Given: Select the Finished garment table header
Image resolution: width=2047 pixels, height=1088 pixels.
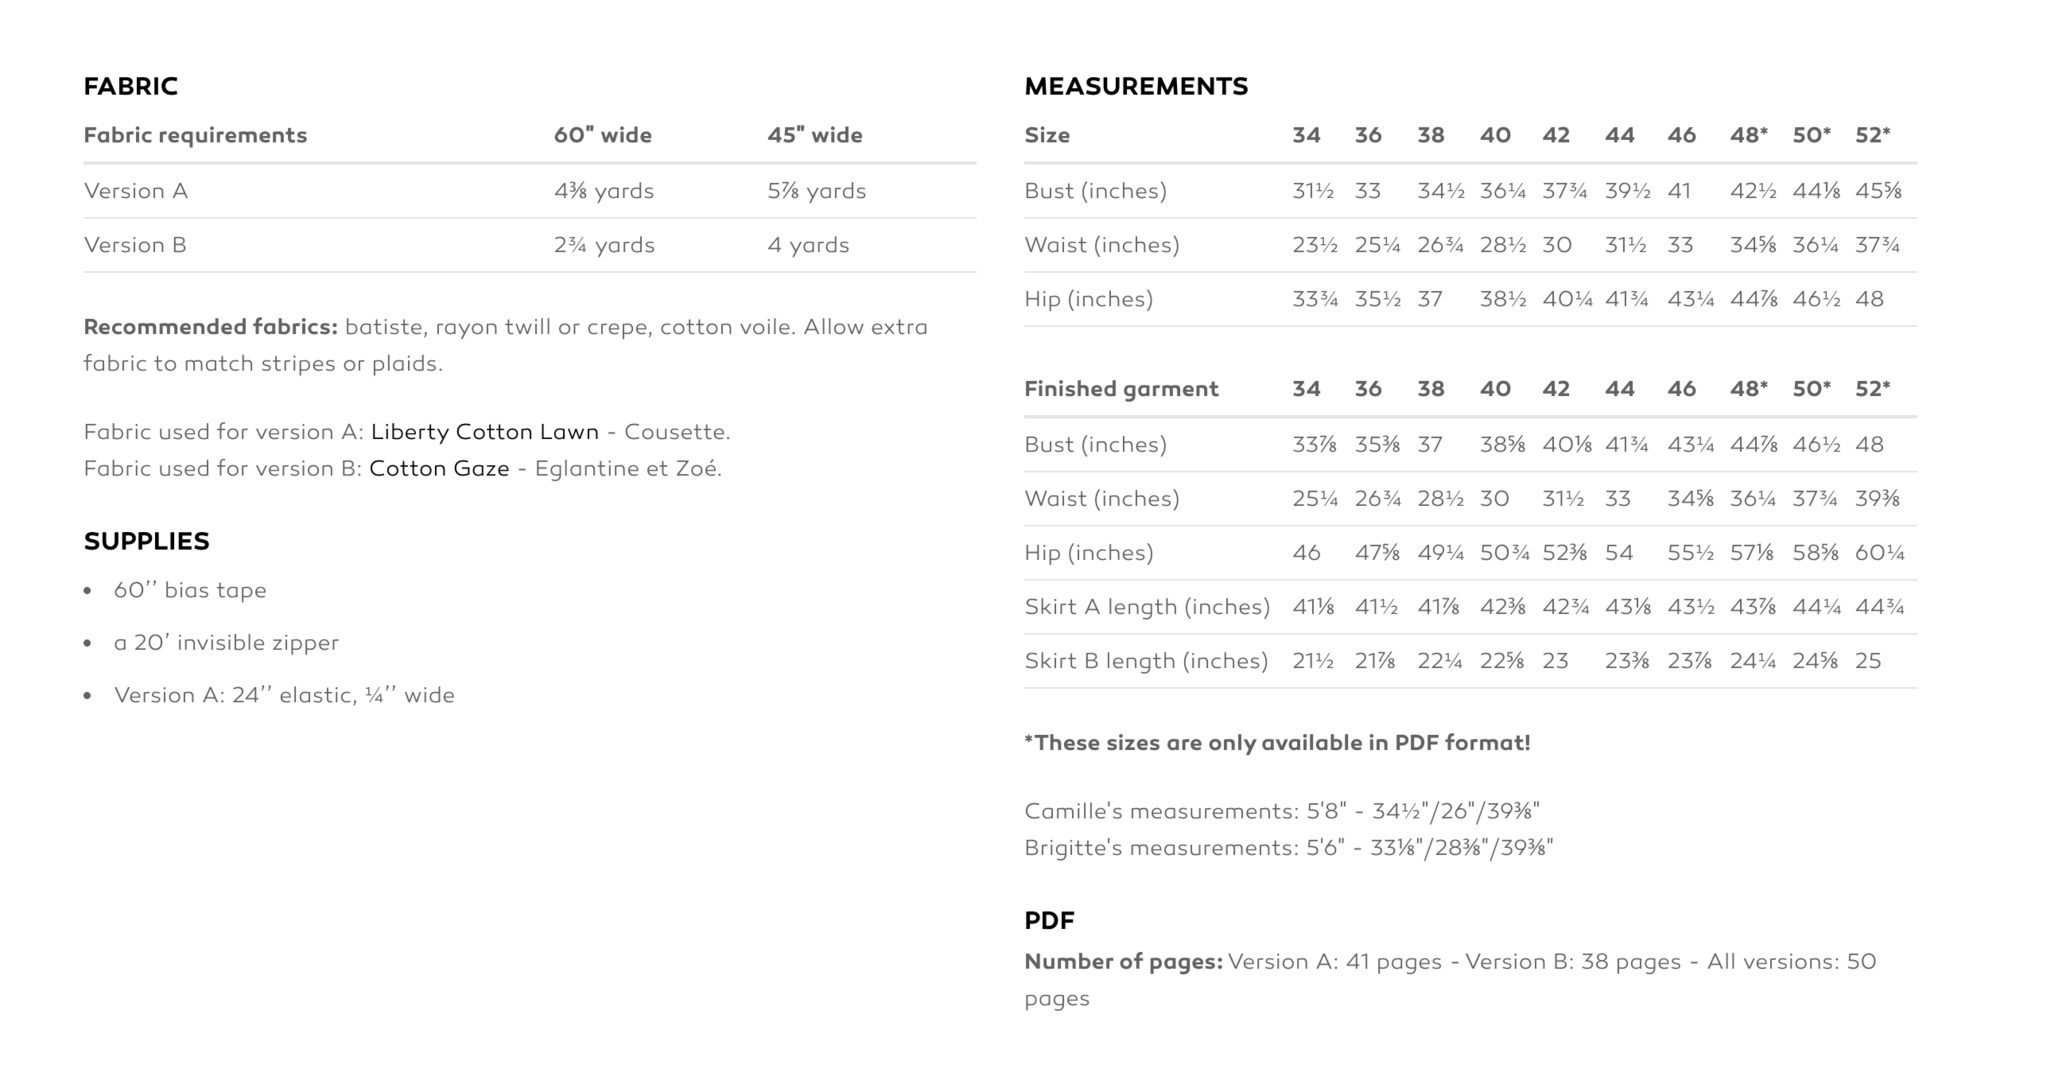Looking at the screenshot, I should coord(1121,389).
